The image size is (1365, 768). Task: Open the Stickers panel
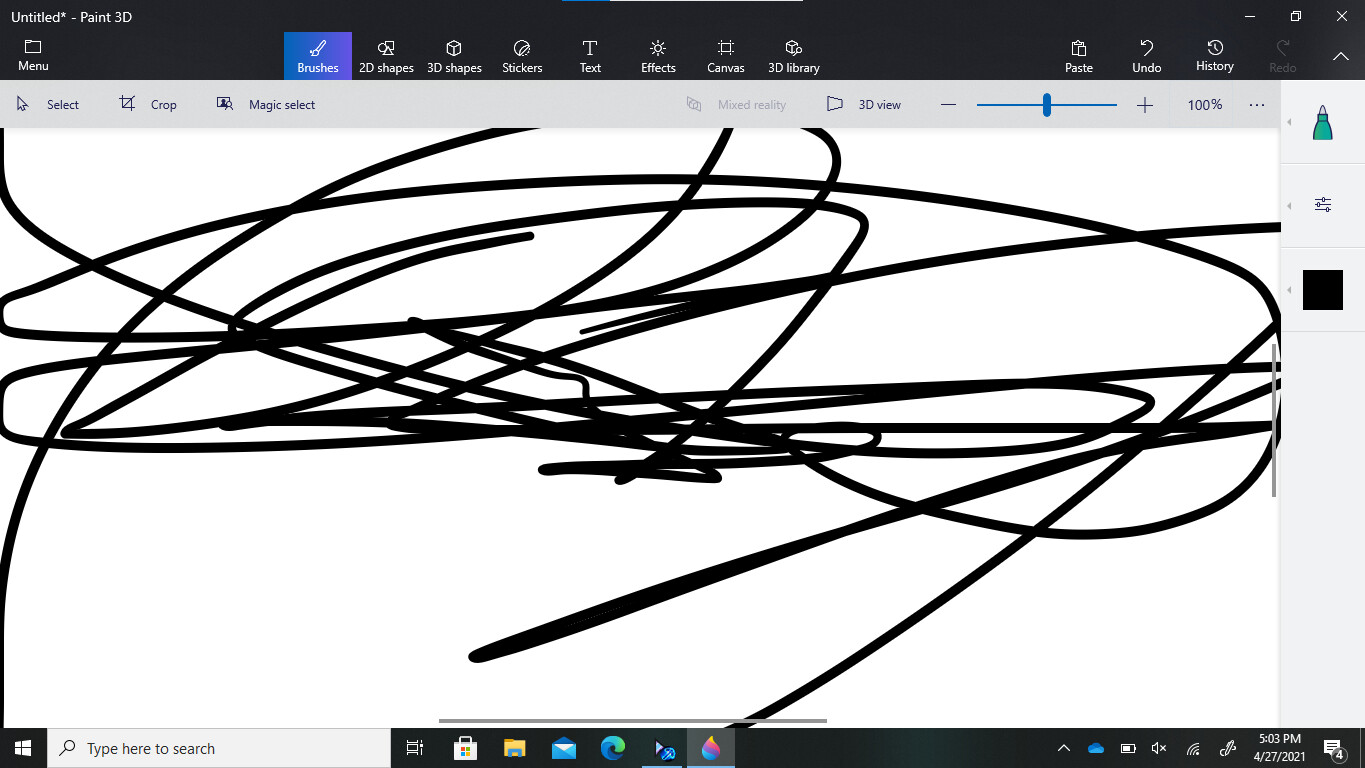pyautogui.click(x=522, y=56)
